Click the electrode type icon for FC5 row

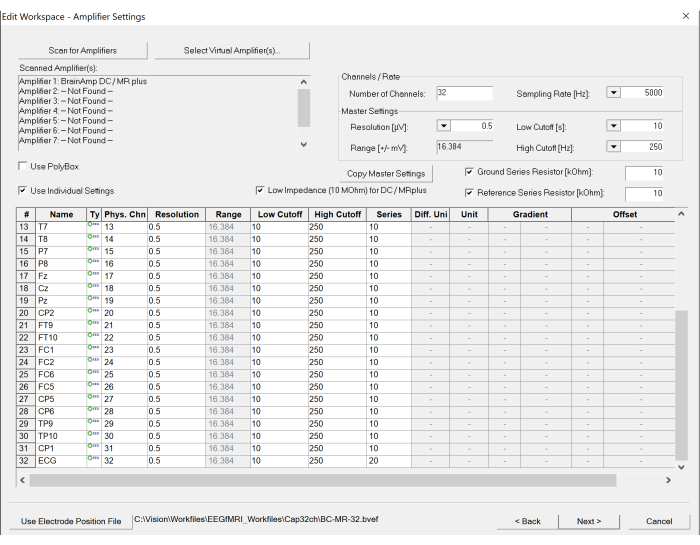click(x=93, y=384)
